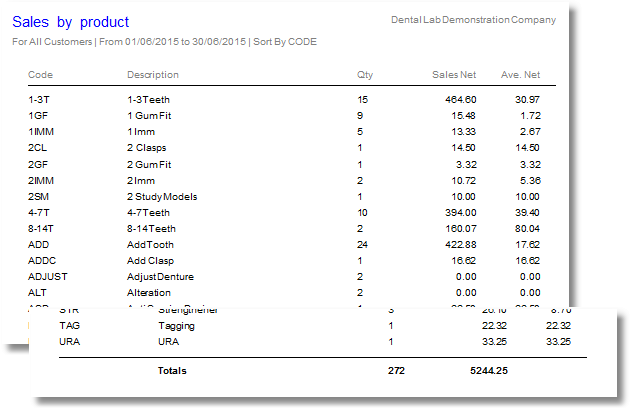Select code cell 'ALT'
Image resolution: width=631 pixels, height=415 pixels.
[37, 293]
